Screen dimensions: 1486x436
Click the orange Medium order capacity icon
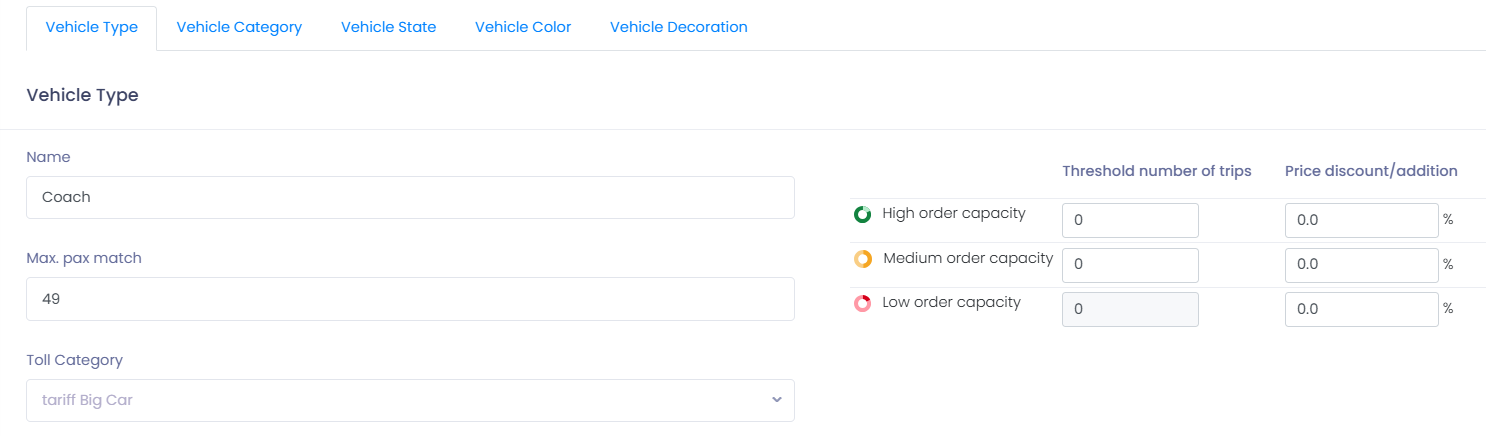point(862,259)
